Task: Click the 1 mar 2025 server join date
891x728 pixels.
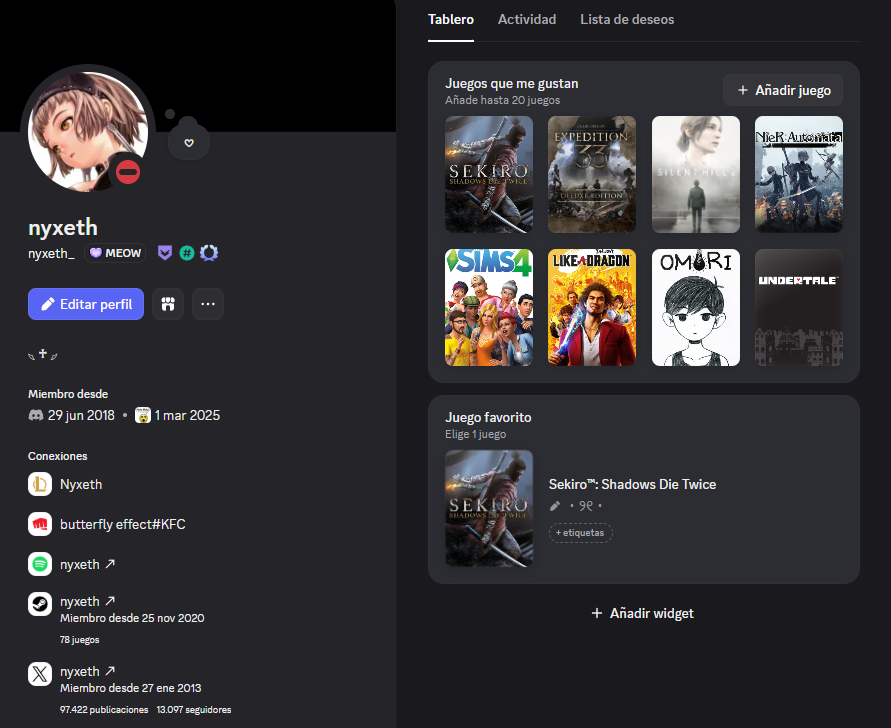Action: pos(187,415)
